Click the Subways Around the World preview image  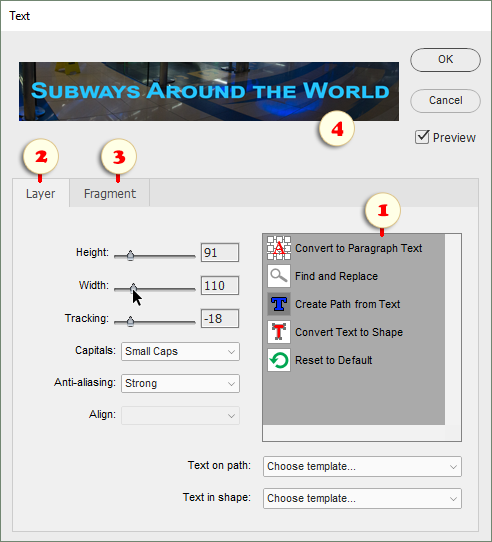tap(209, 91)
